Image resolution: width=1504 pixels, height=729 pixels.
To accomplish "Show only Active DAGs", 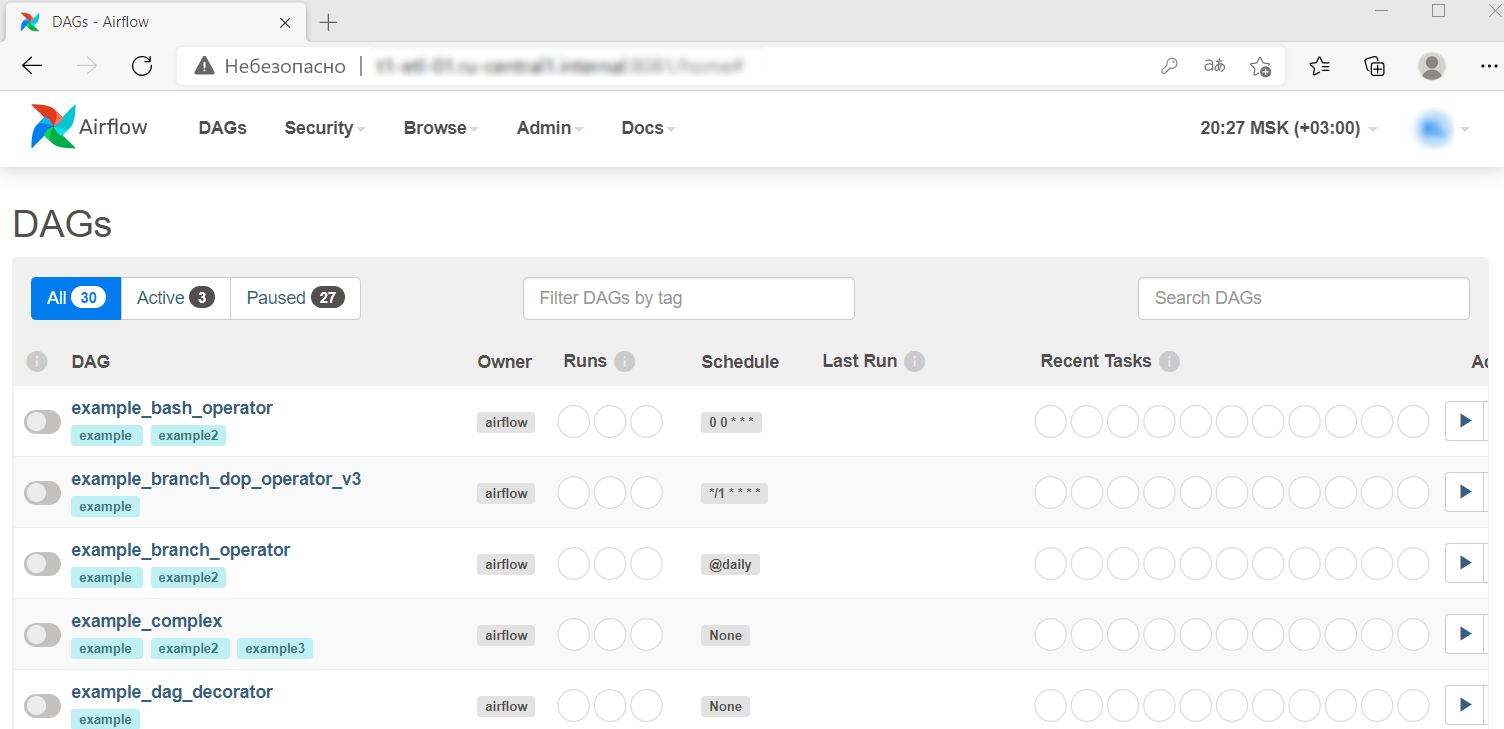I will [175, 298].
